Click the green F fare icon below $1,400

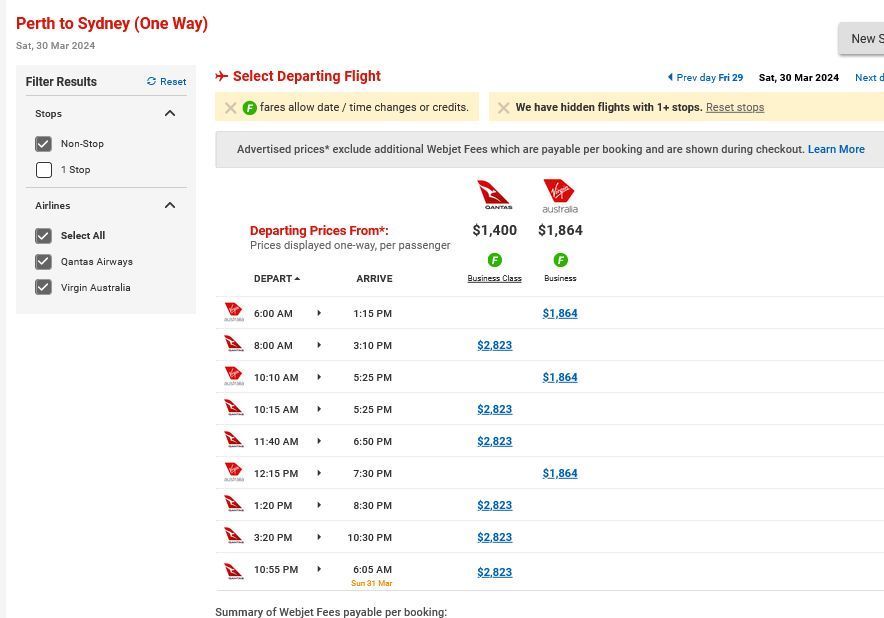coord(494,261)
